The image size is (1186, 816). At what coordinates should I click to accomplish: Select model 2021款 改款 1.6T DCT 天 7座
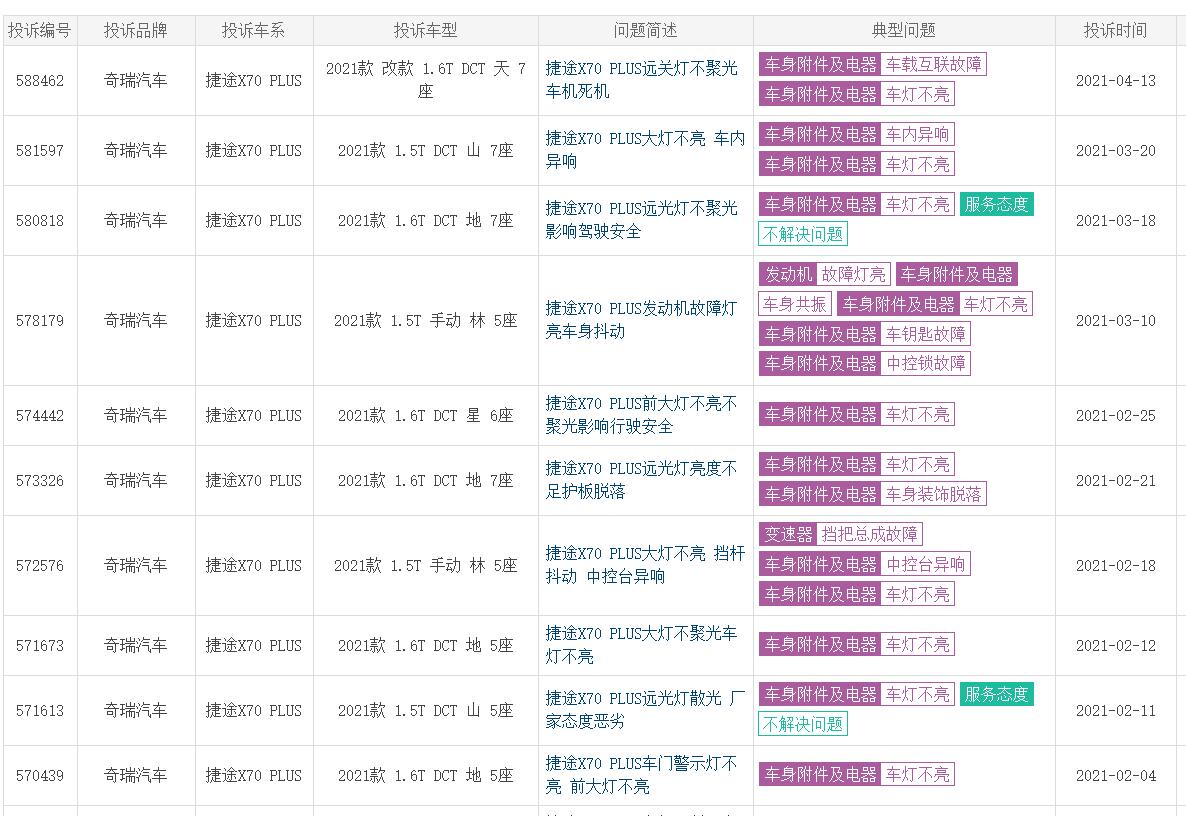pyautogui.click(x=425, y=80)
